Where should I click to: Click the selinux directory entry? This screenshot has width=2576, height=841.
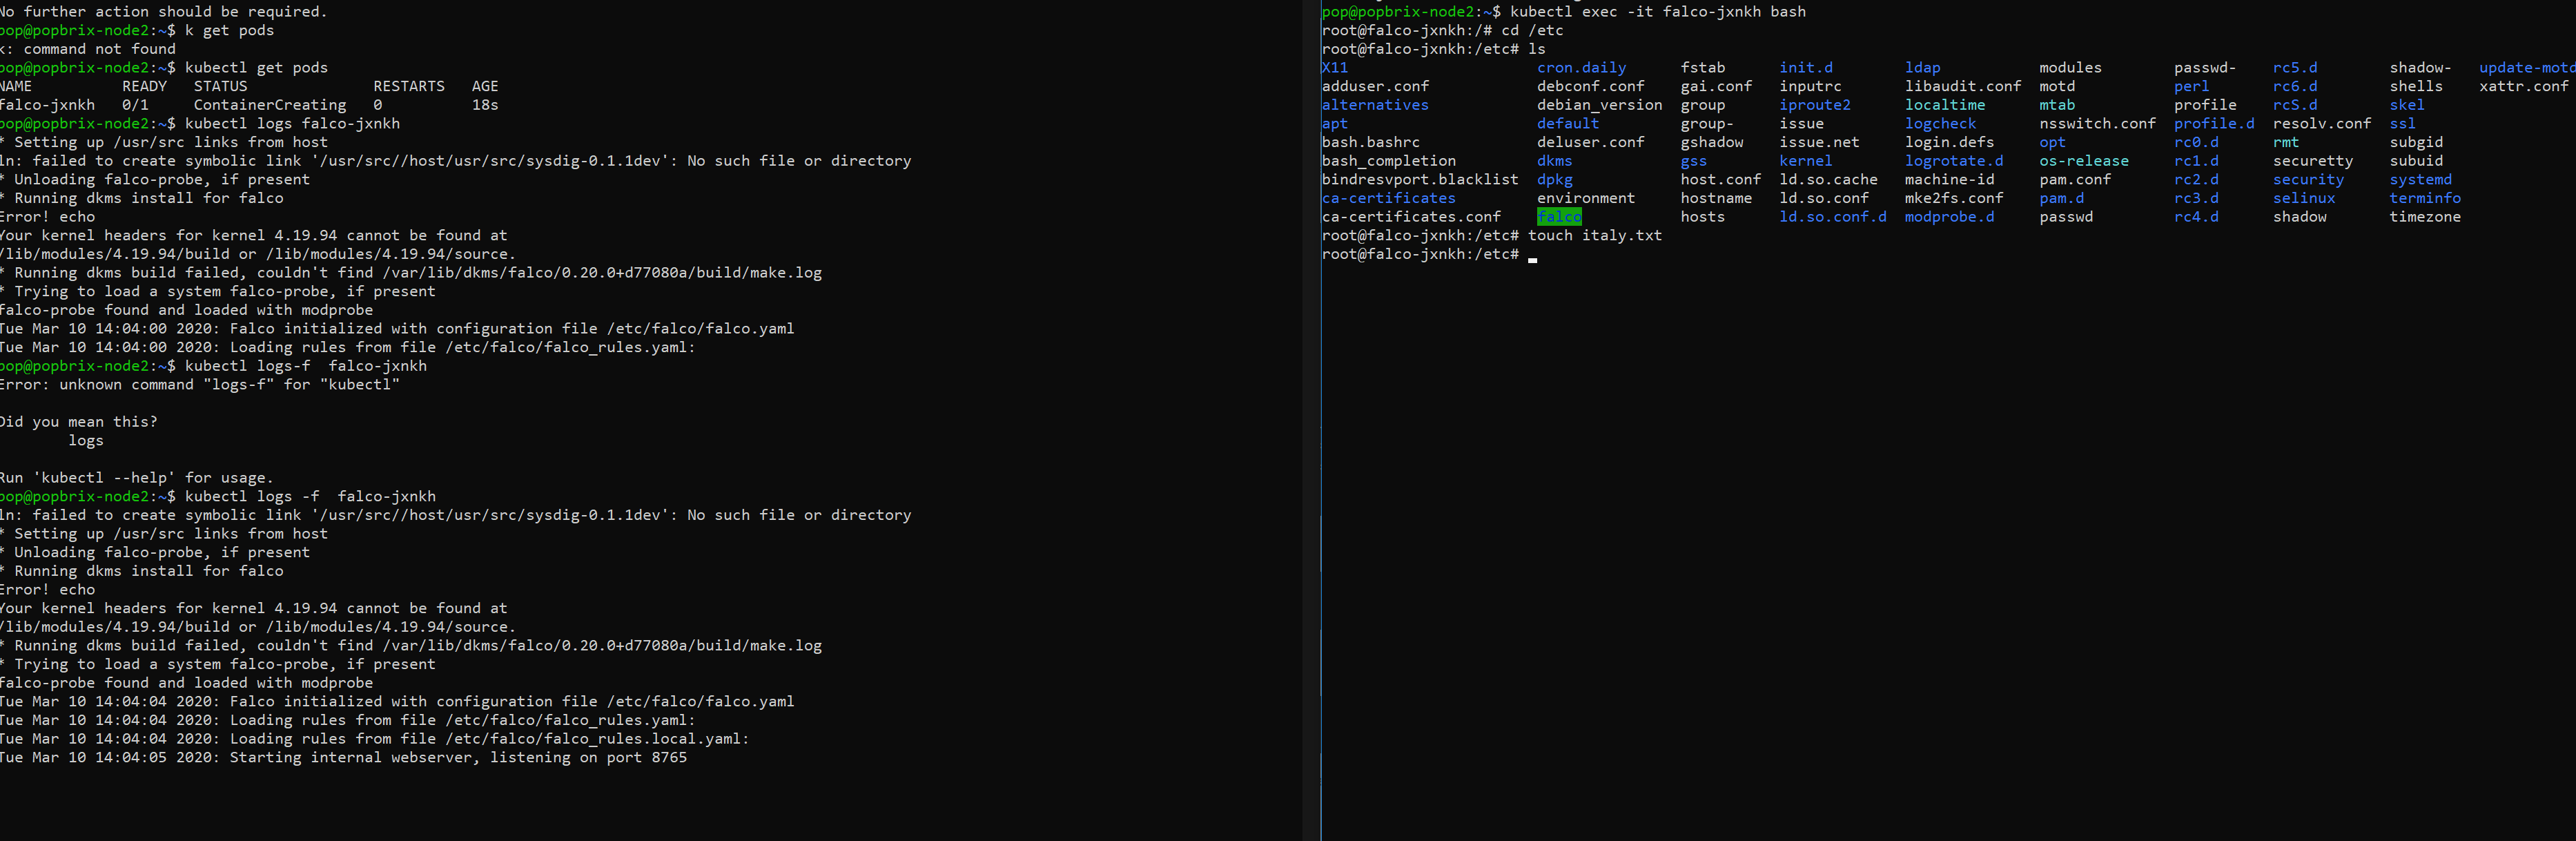[2303, 198]
